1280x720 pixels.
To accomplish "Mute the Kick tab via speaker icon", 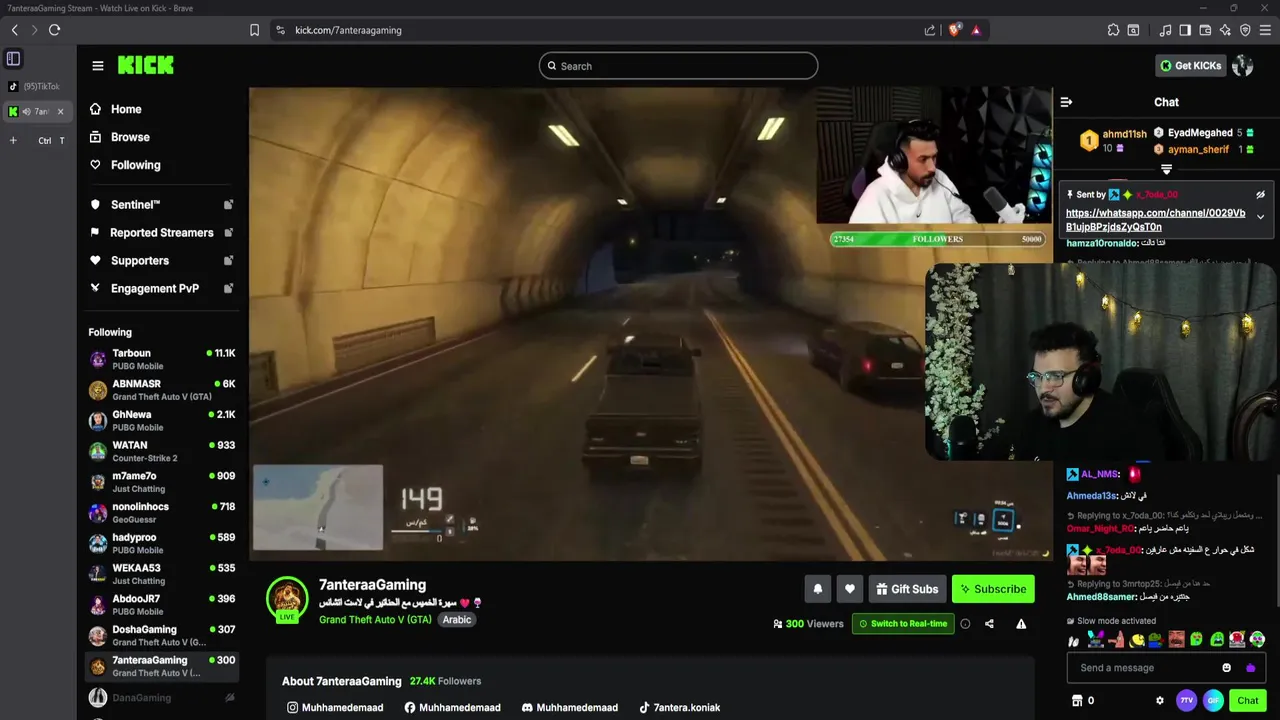I will click(x=27, y=111).
